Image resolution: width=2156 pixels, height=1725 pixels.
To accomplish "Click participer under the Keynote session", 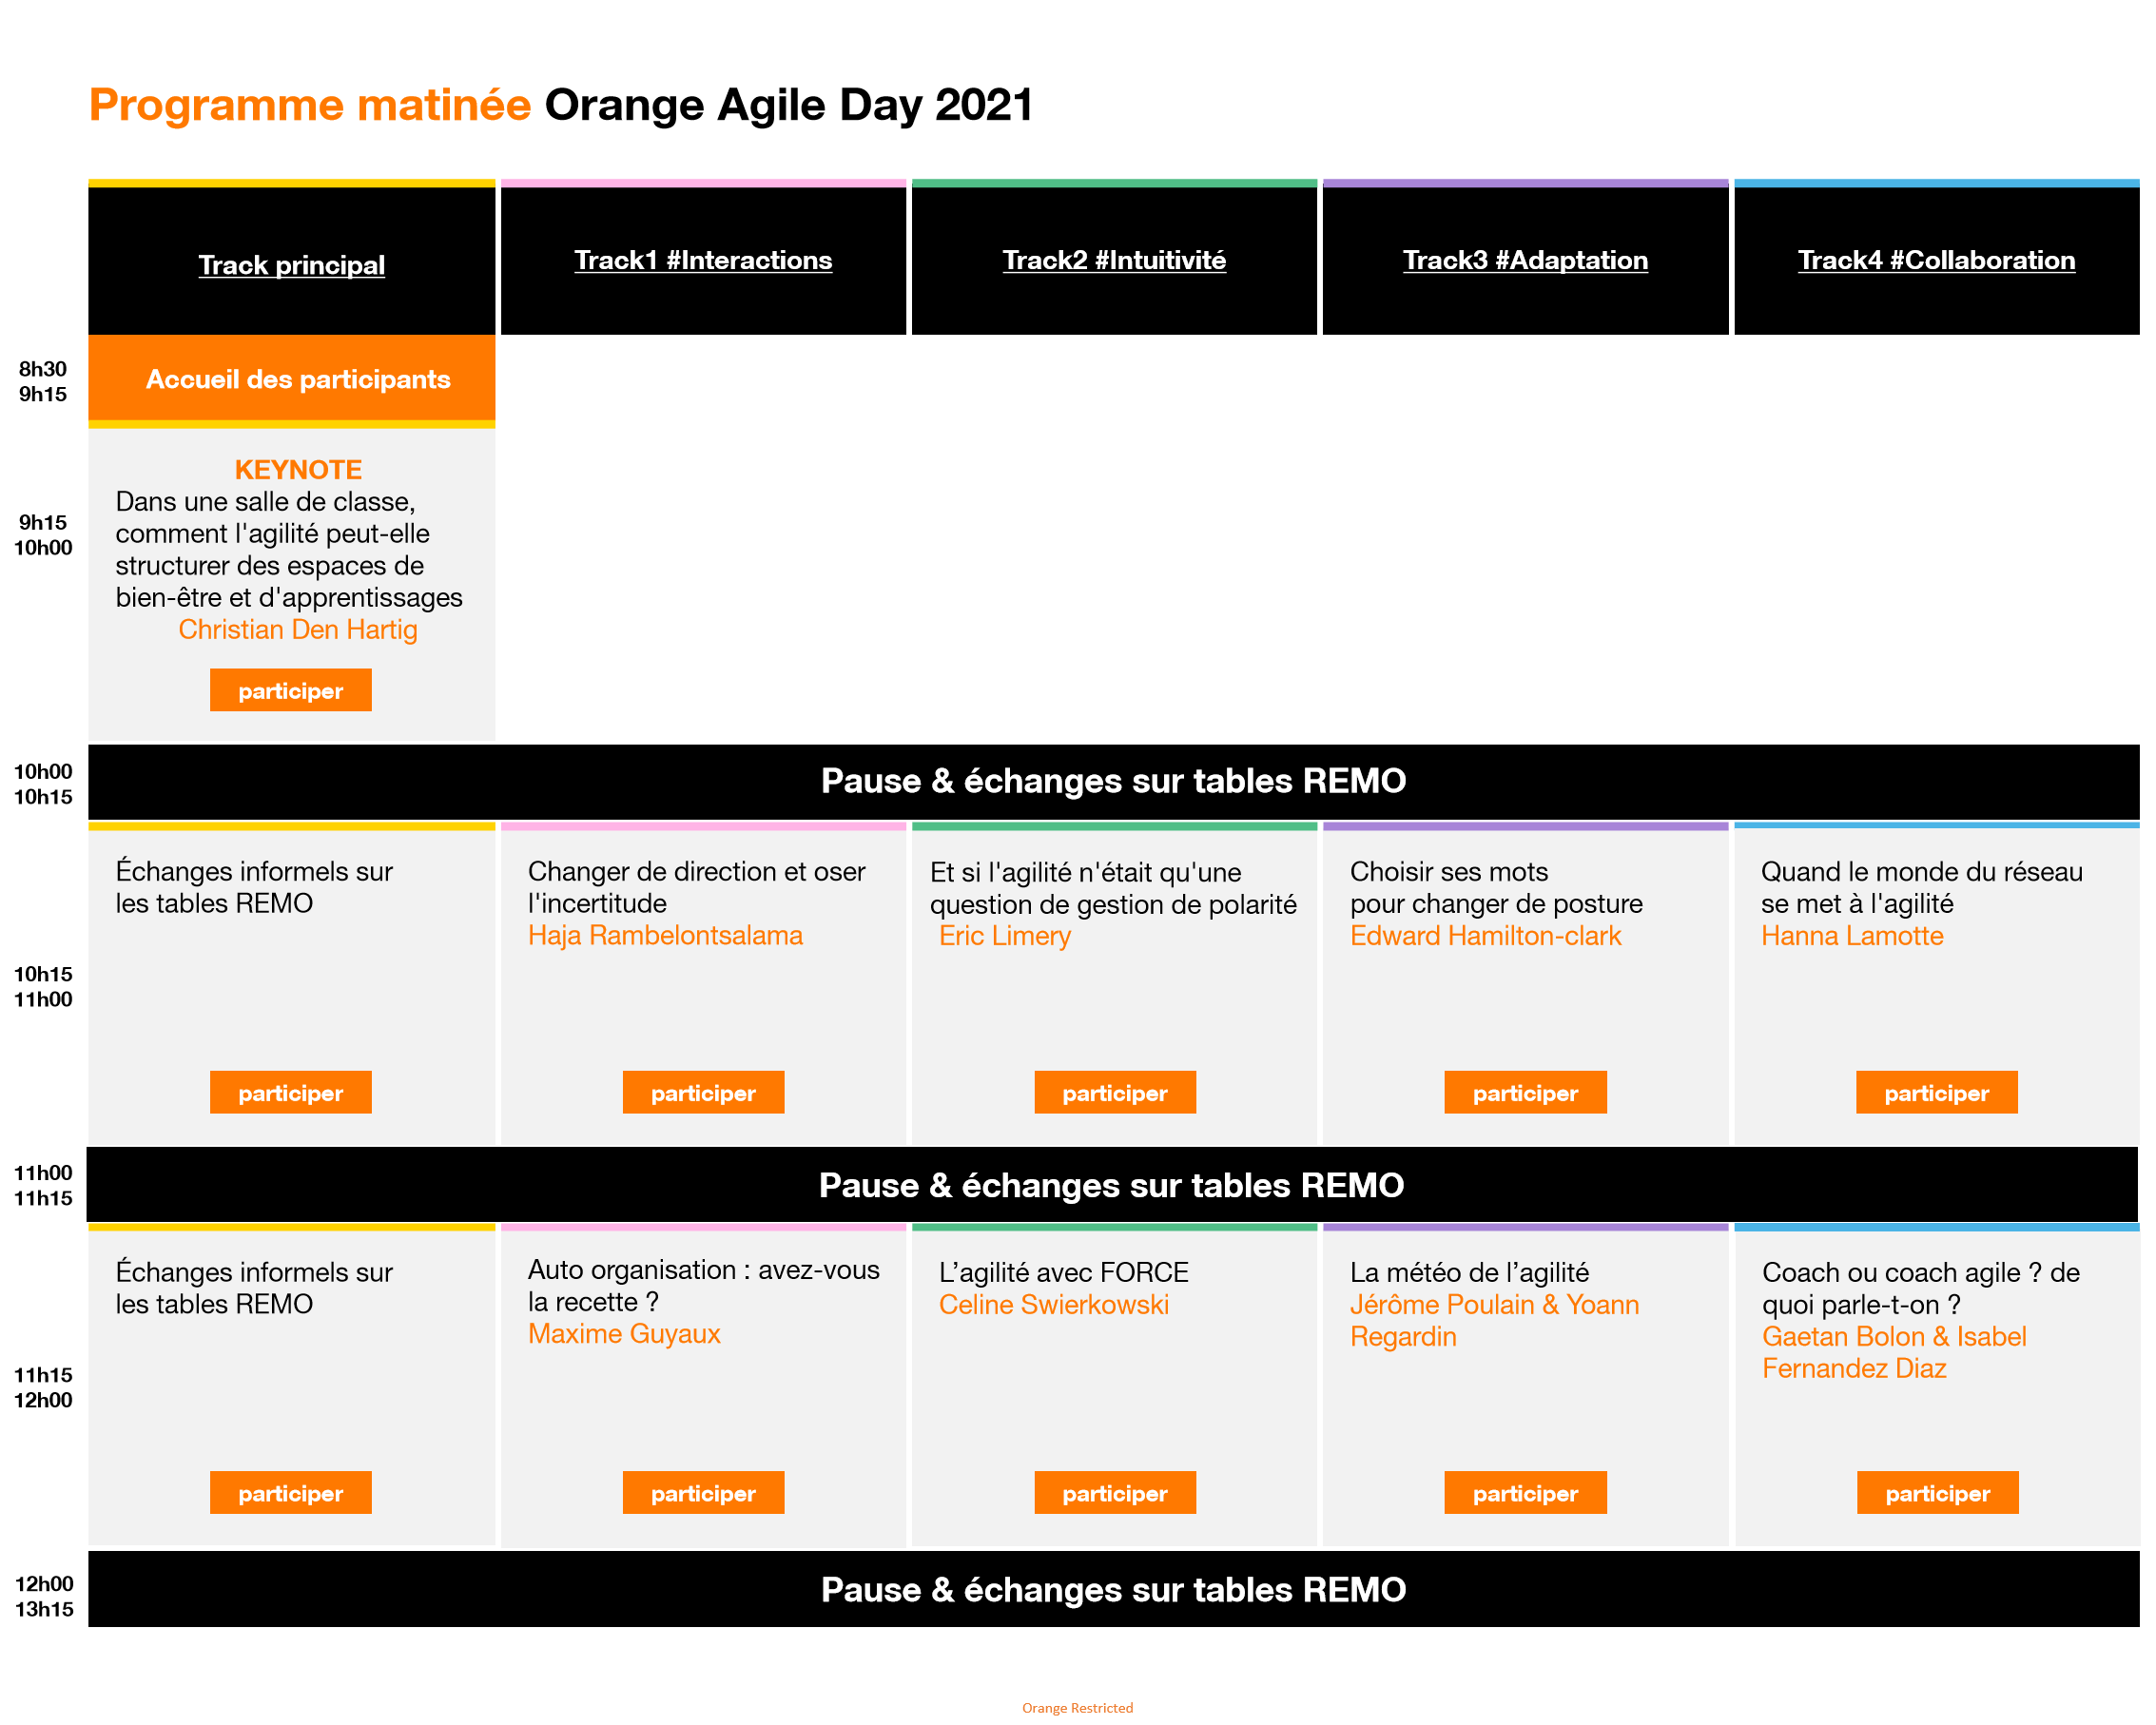I will pyautogui.click(x=290, y=690).
